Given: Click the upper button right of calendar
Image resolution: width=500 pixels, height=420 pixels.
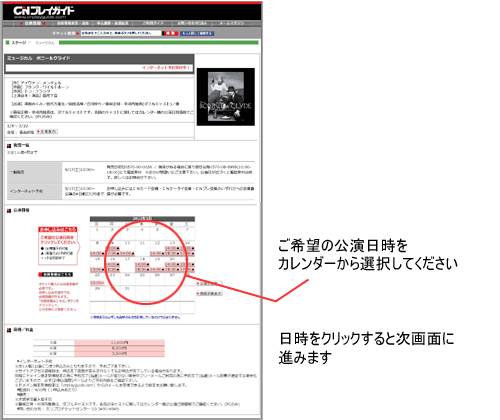Looking at the screenshot, I should (209, 283).
